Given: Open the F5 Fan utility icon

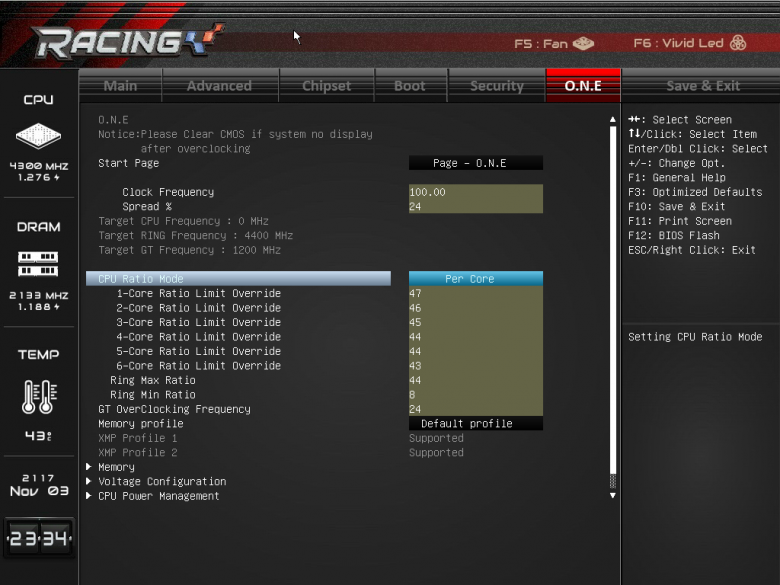Looking at the screenshot, I should click(584, 44).
